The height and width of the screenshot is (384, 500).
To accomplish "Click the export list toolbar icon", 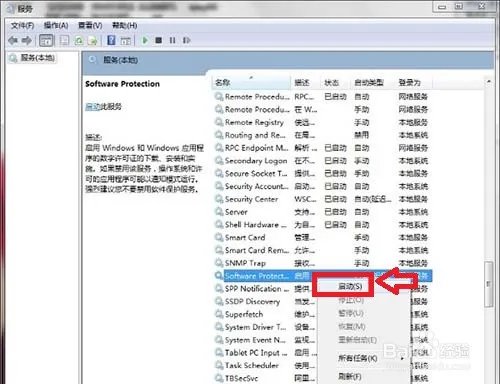I will [x=92, y=41].
